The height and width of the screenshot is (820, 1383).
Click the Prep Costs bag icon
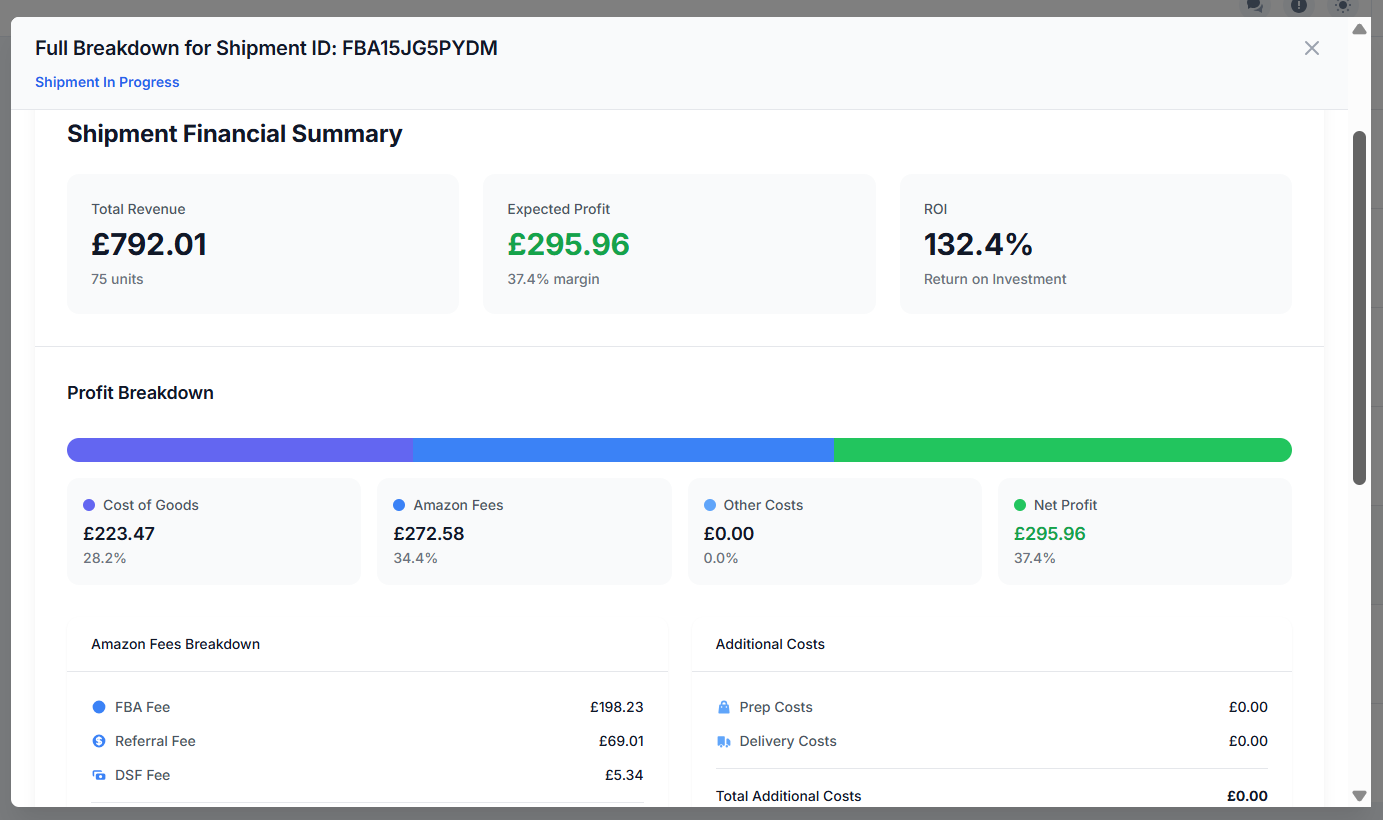(724, 707)
